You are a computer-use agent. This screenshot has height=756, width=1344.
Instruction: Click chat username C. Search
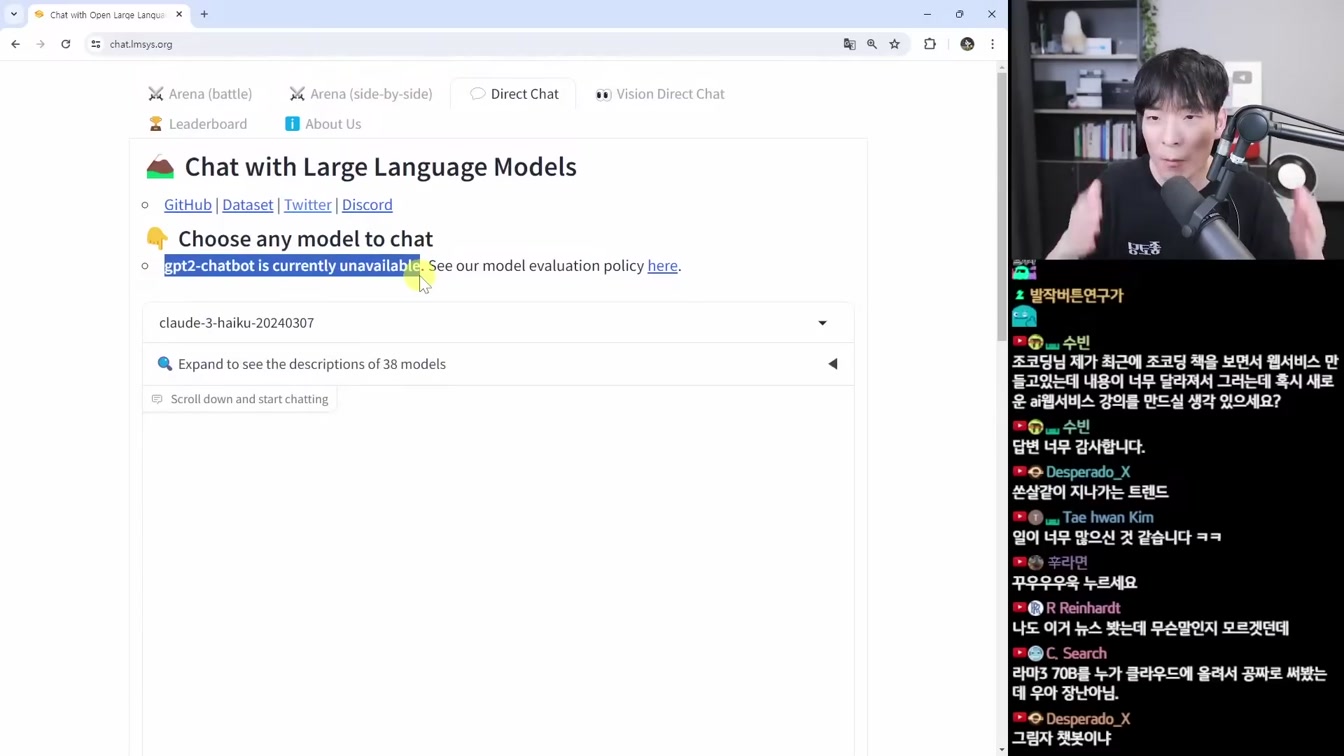[x=1076, y=653]
